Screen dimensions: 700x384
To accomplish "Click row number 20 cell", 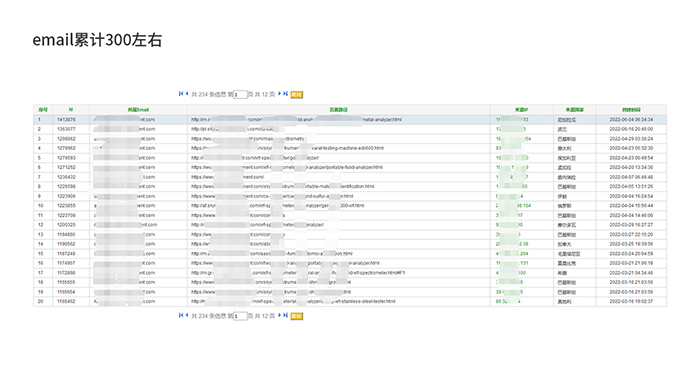I will tap(43, 302).
